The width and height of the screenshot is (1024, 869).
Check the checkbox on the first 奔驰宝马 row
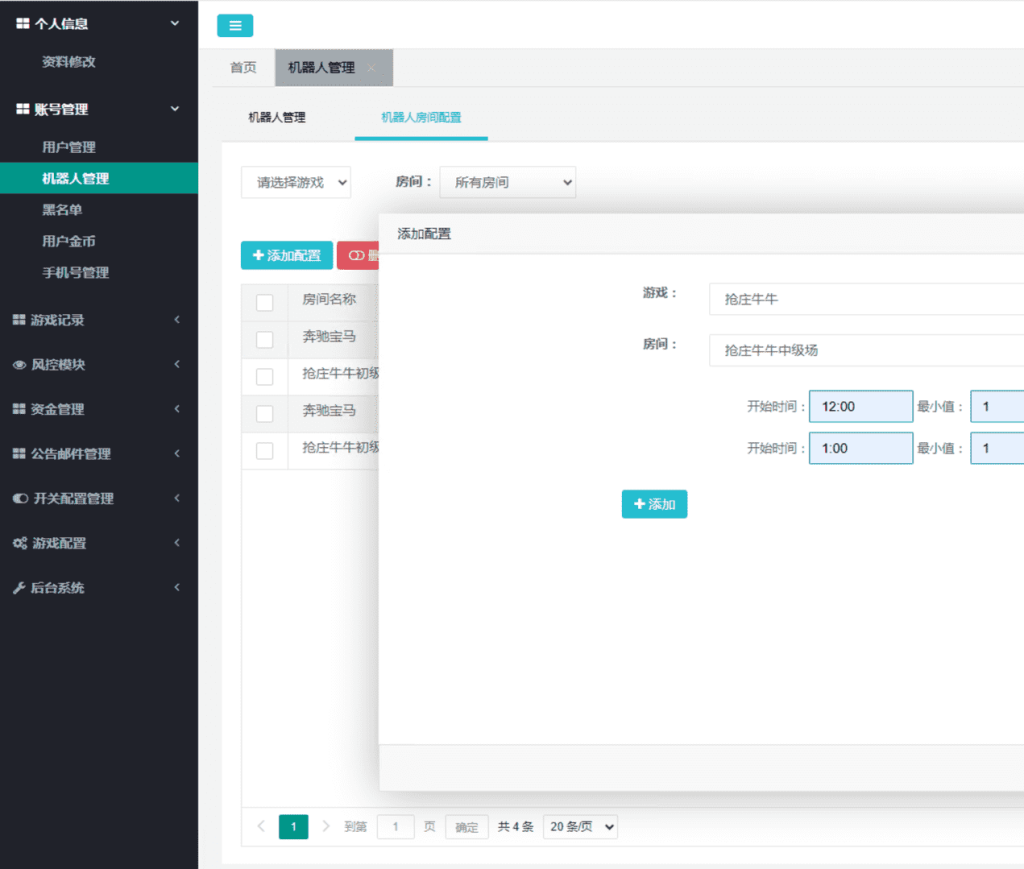point(265,340)
